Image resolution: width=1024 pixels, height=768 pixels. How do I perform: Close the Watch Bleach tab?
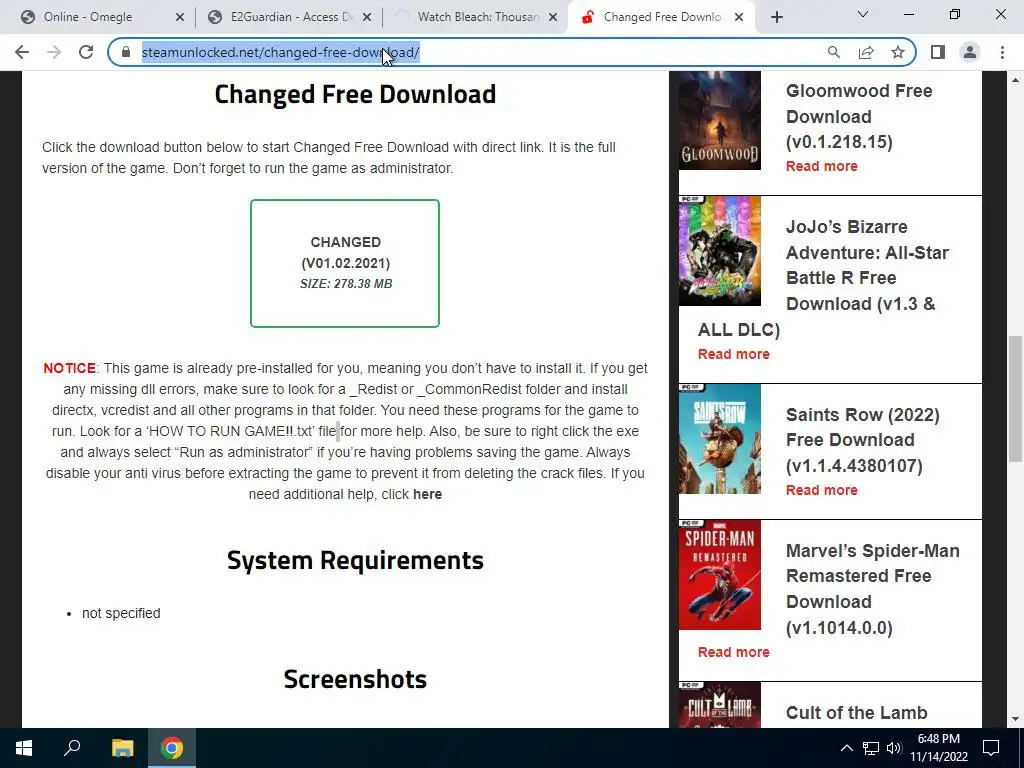click(x=553, y=18)
